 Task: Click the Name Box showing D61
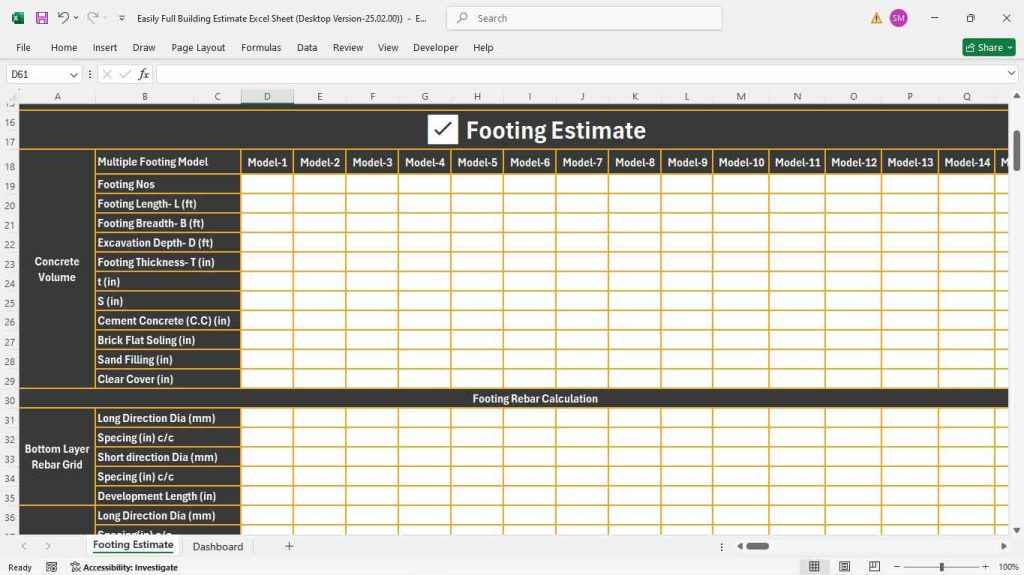pyautogui.click(x=36, y=74)
